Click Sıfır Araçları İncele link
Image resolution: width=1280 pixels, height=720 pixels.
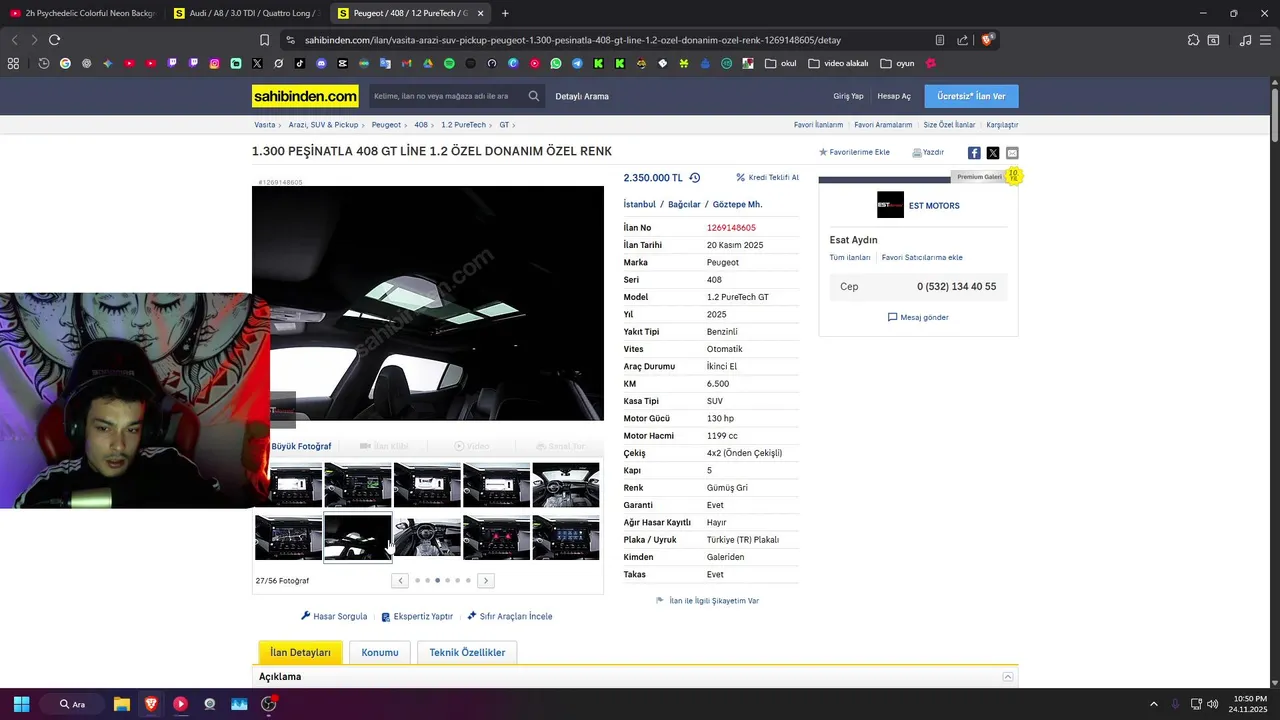[x=510, y=616]
